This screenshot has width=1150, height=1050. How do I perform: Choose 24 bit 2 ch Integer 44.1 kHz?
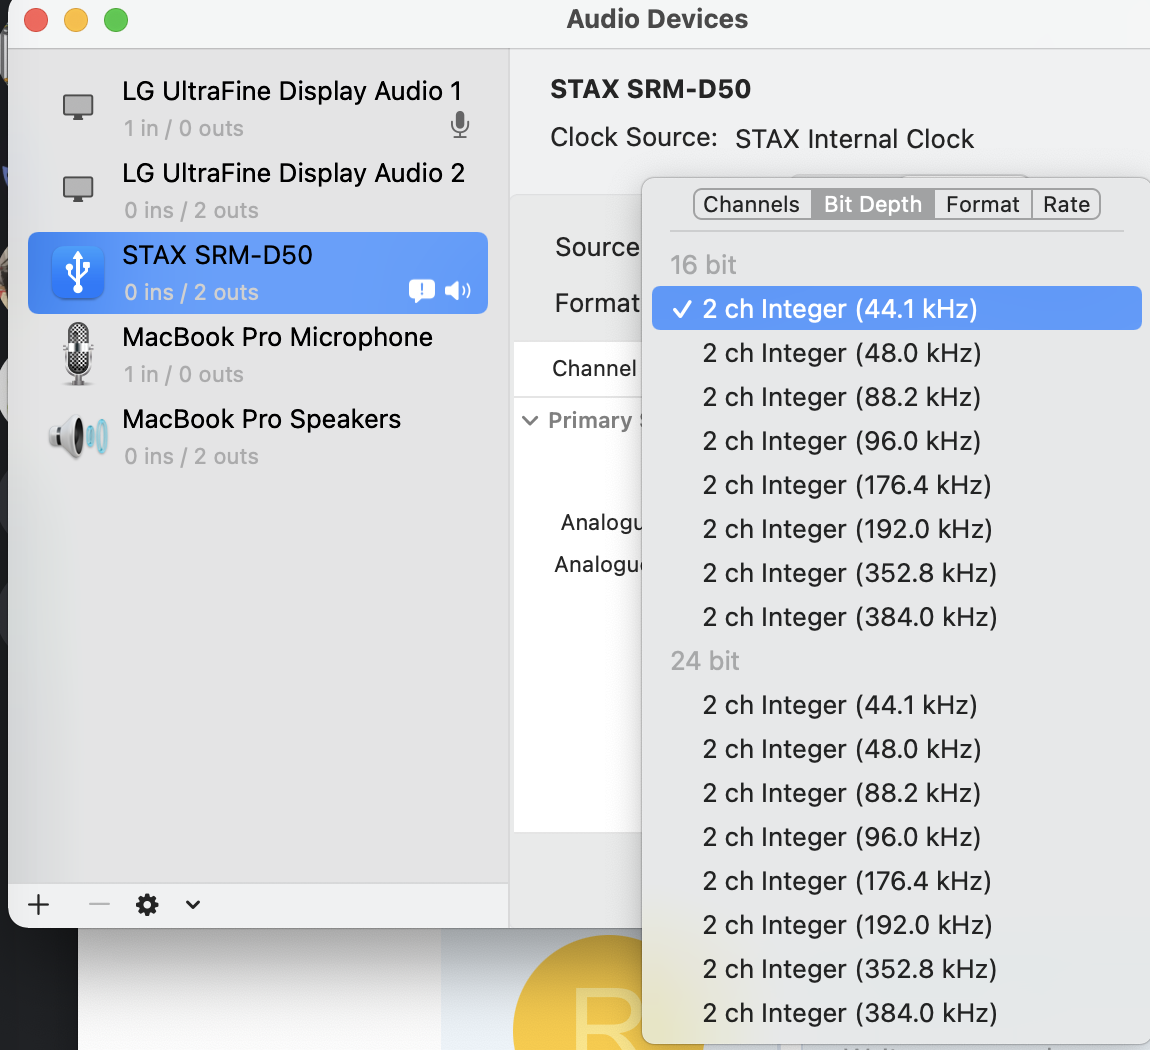(x=896, y=705)
